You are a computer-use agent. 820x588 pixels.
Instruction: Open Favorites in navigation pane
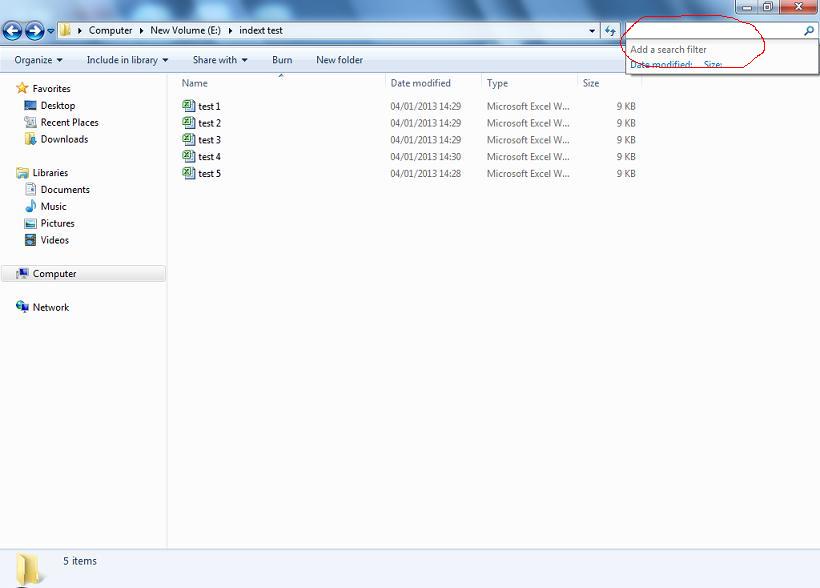pos(51,88)
